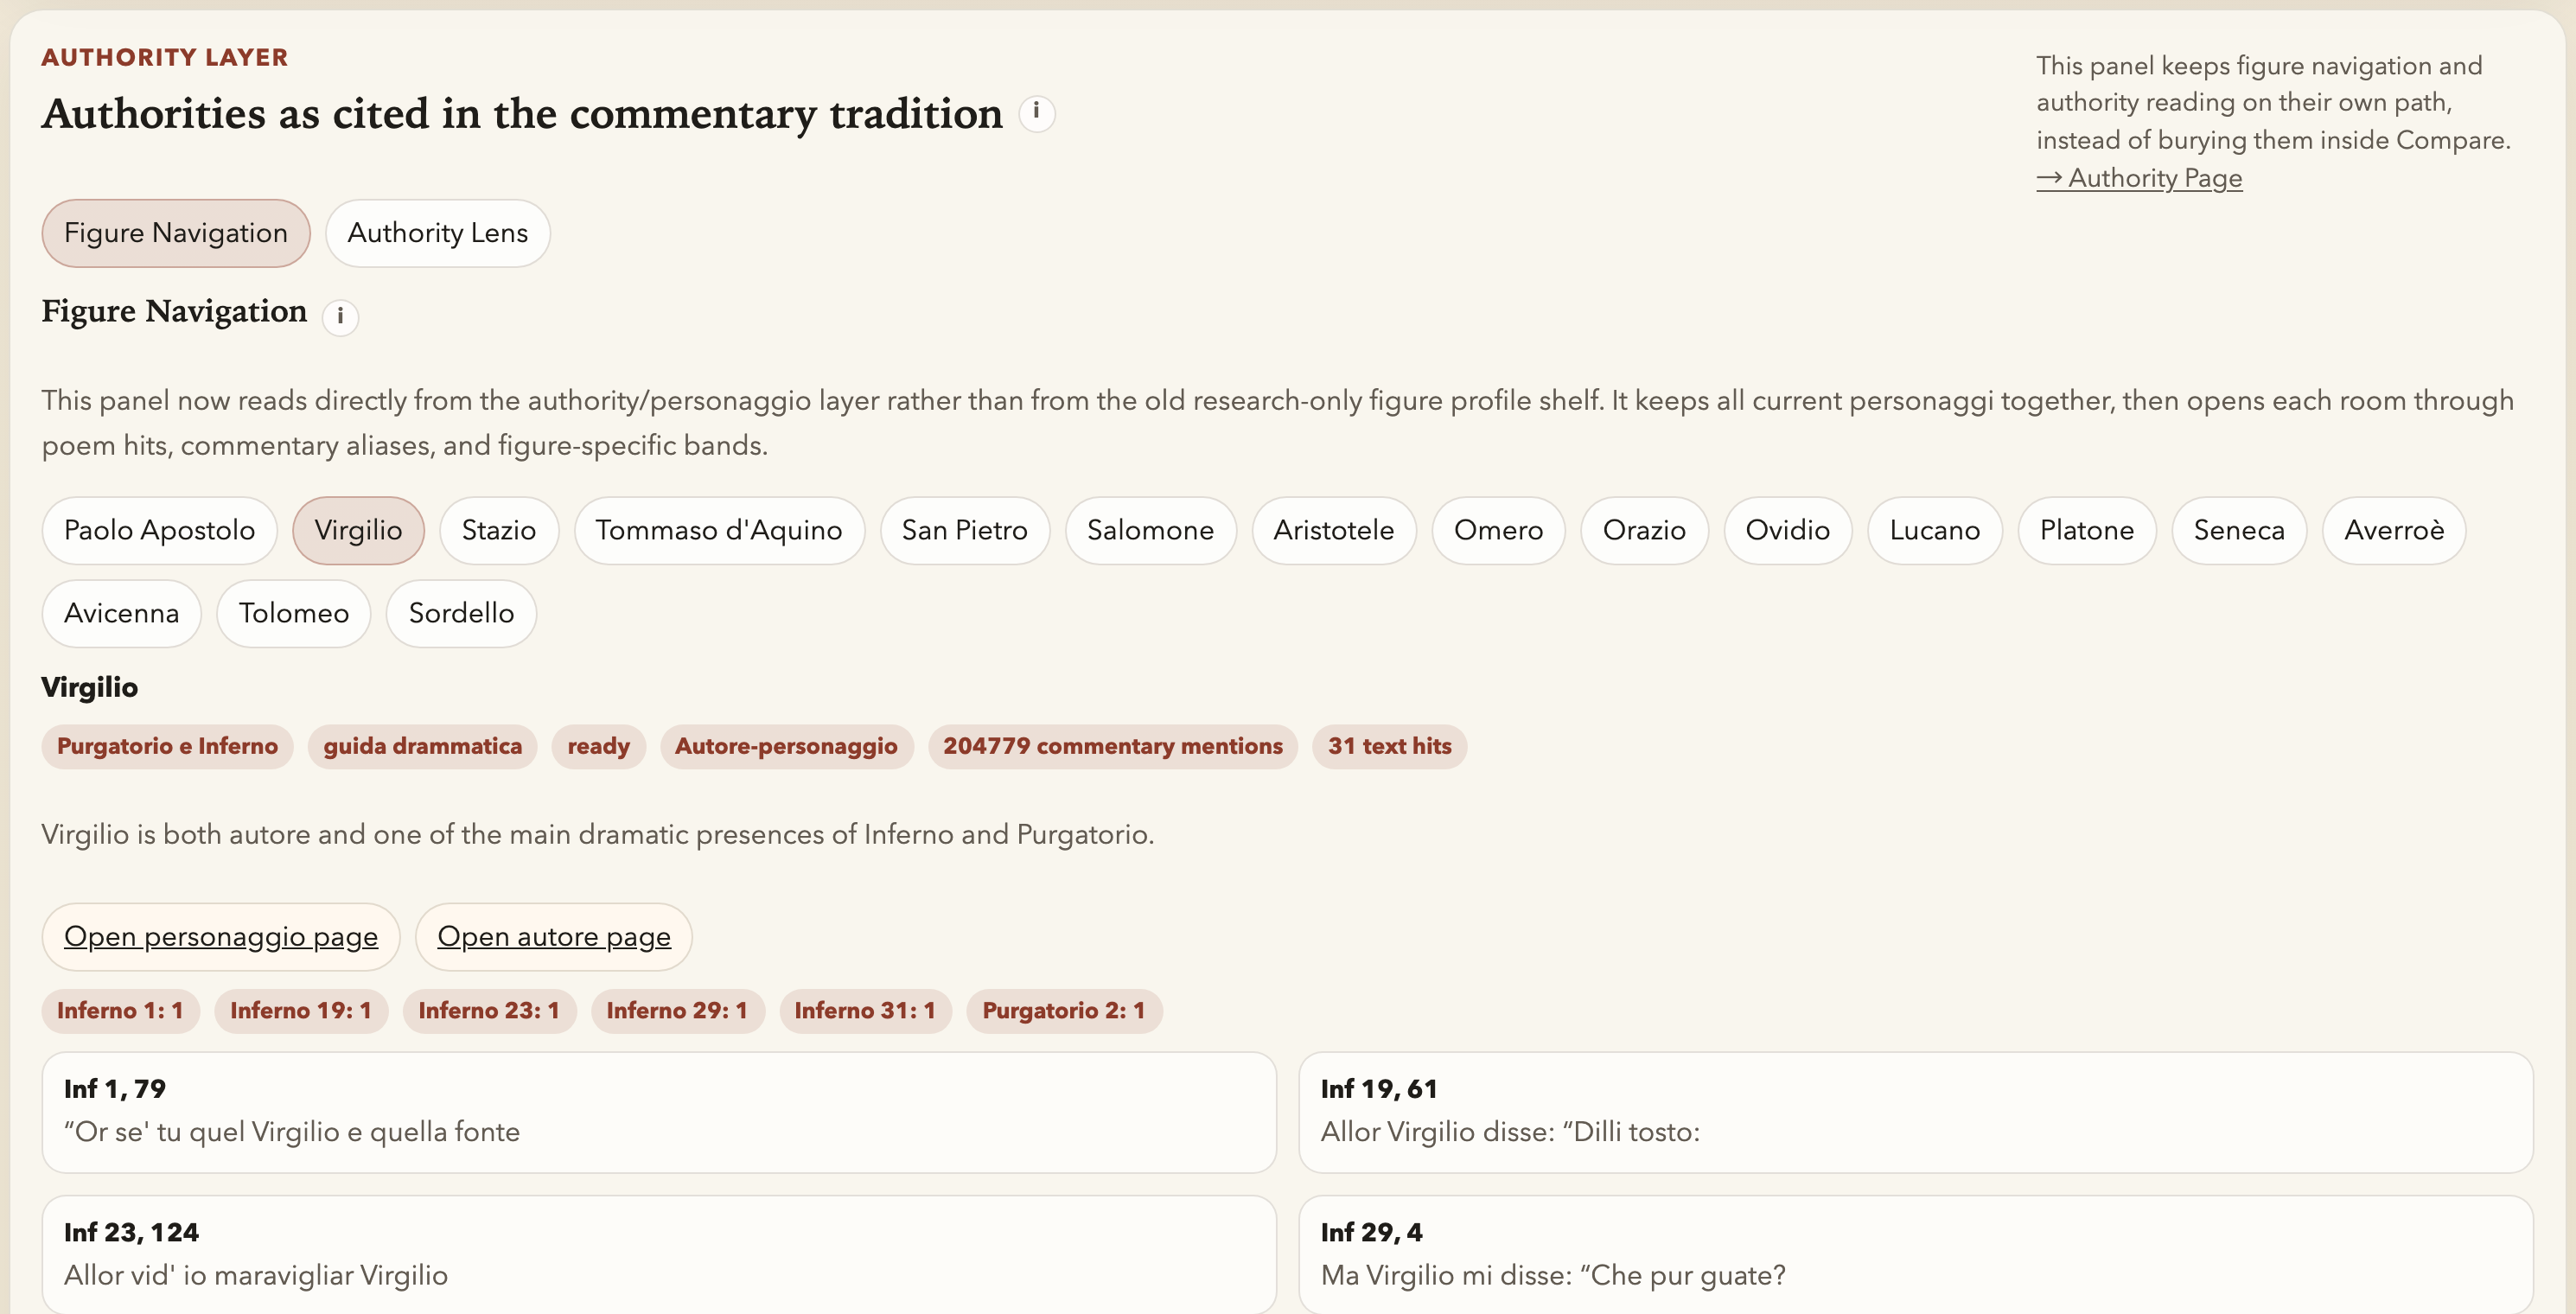Open personaggio page for Virgilio
The width and height of the screenshot is (2576, 1314).
coord(221,937)
